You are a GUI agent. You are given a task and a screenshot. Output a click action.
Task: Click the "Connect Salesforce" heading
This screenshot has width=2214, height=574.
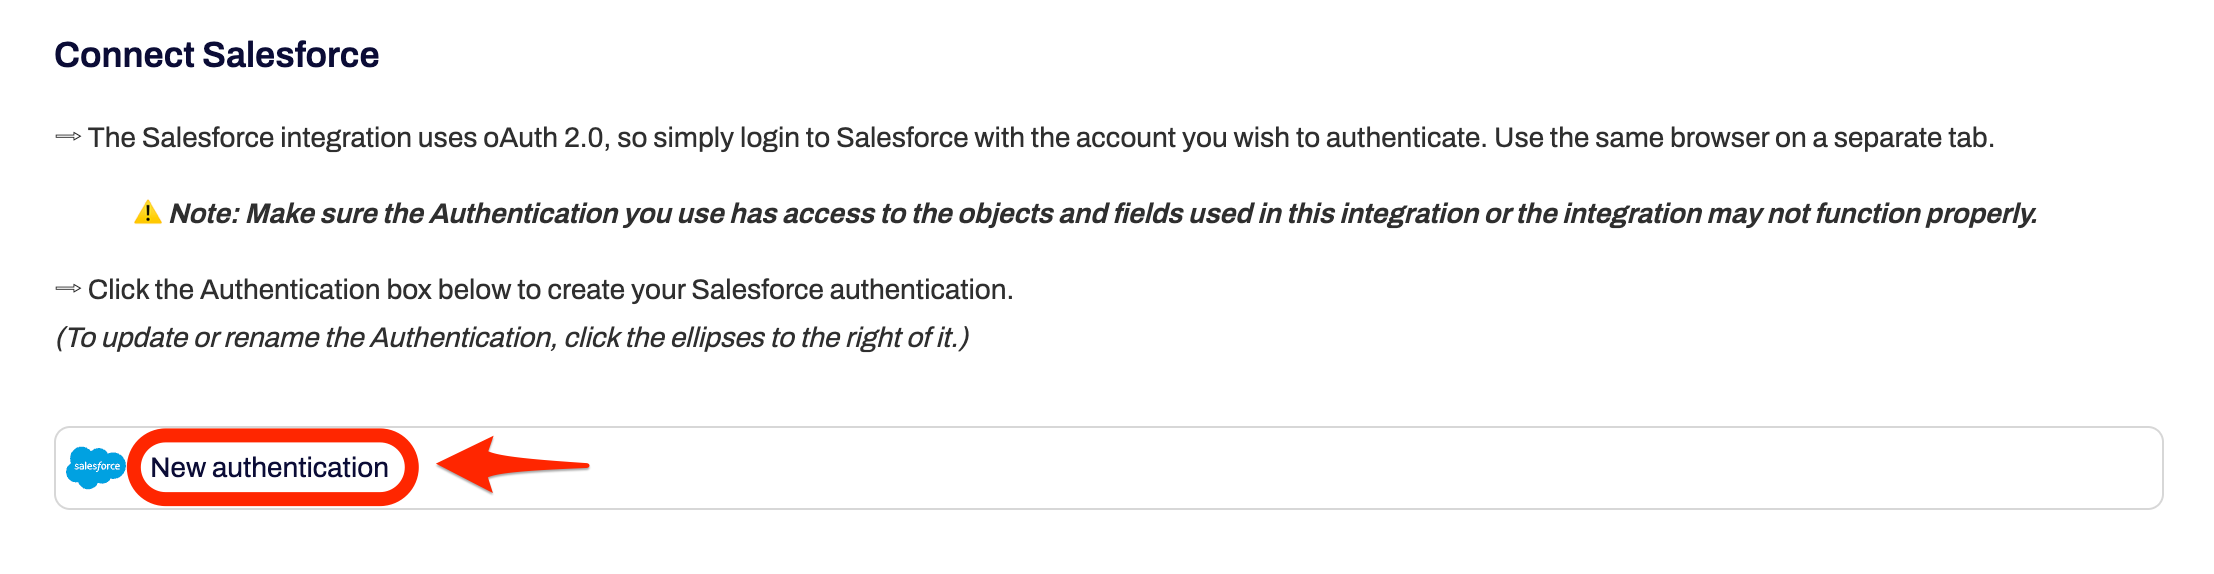click(216, 55)
